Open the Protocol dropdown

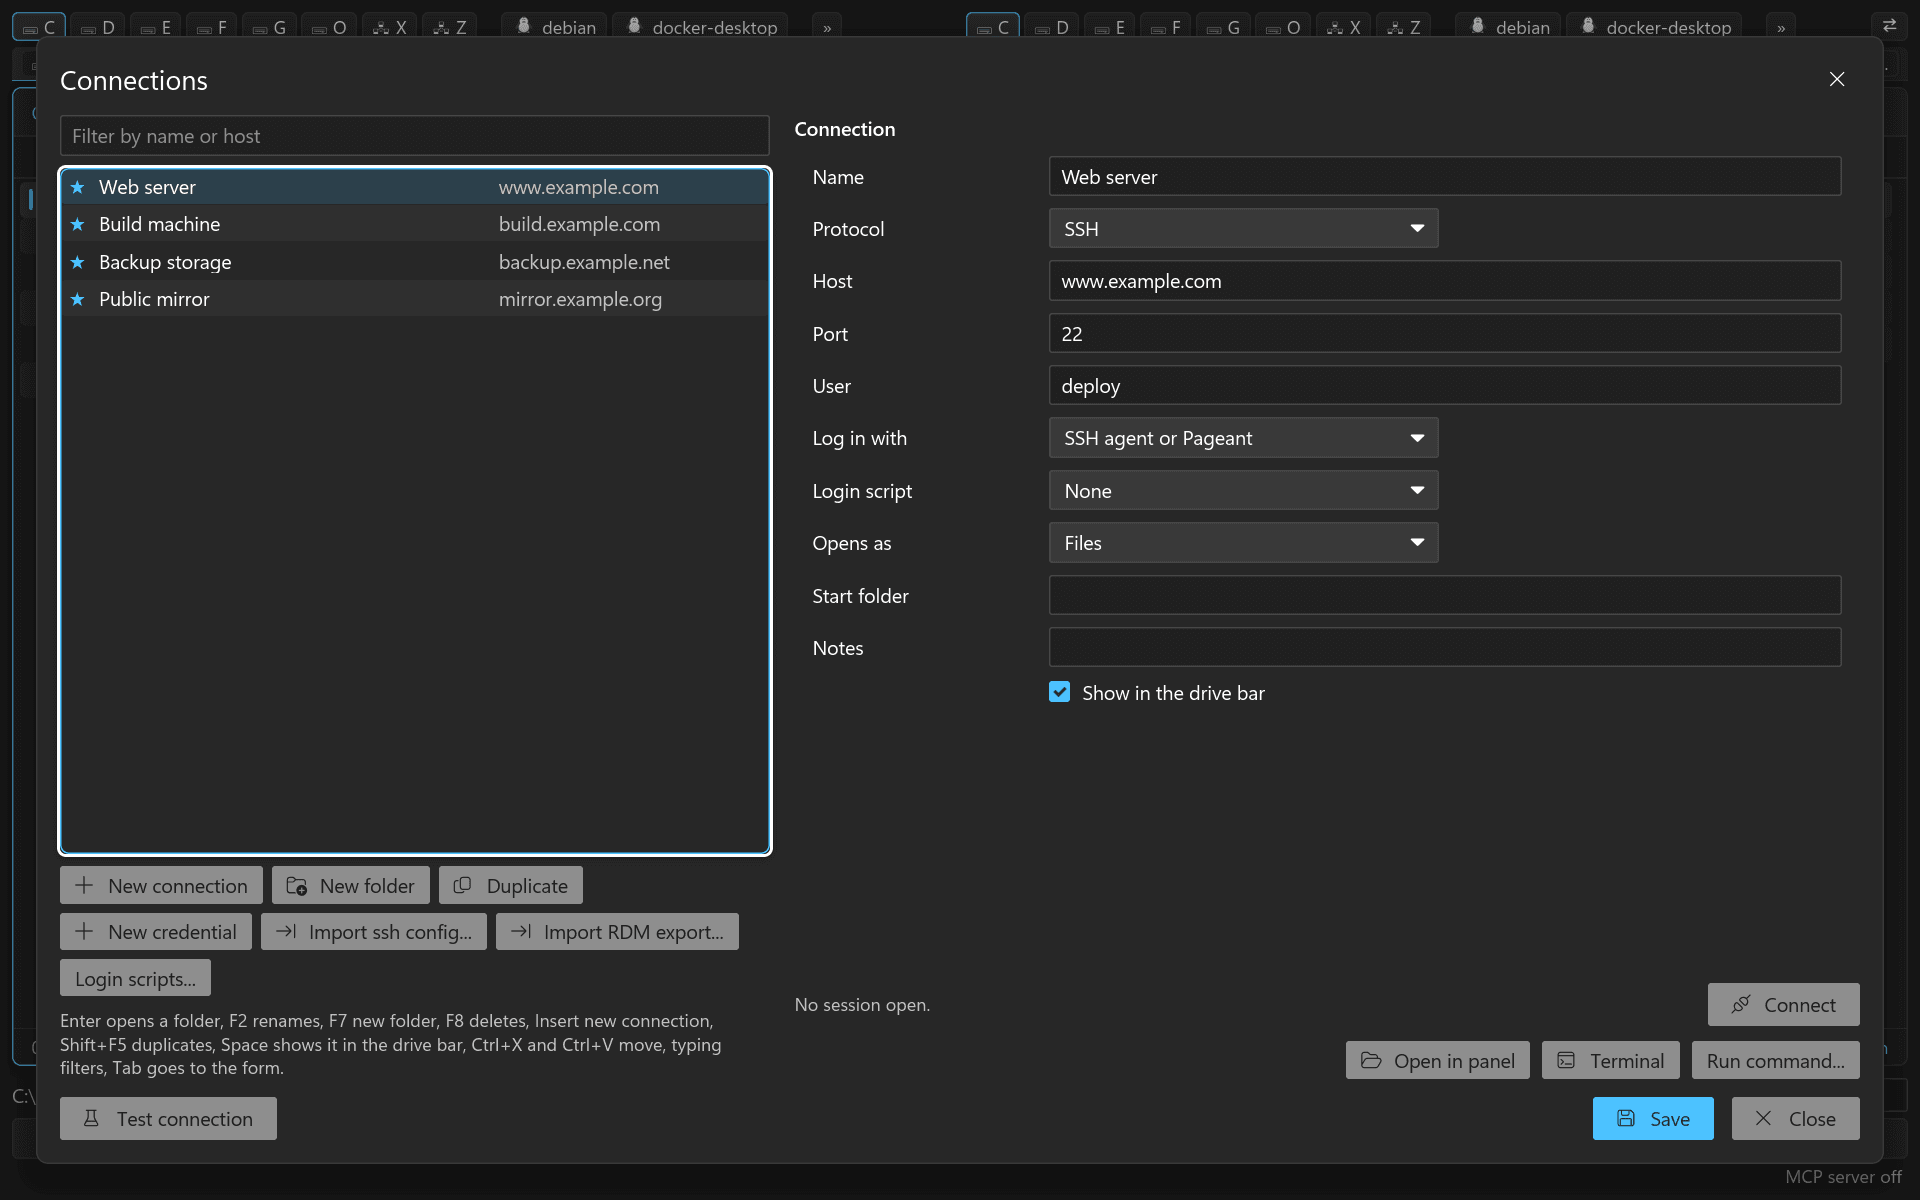[1243, 228]
